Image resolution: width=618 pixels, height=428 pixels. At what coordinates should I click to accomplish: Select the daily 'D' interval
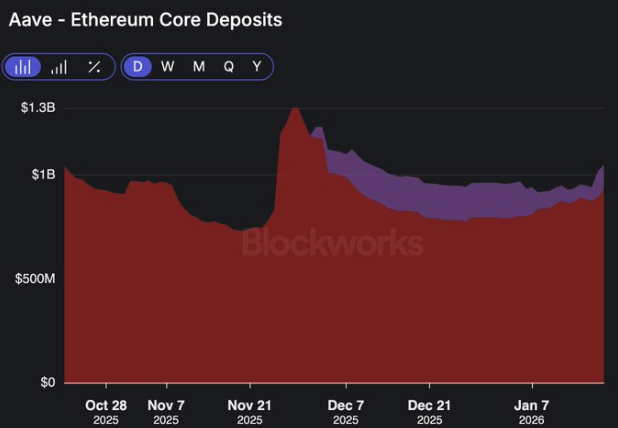pos(138,67)
